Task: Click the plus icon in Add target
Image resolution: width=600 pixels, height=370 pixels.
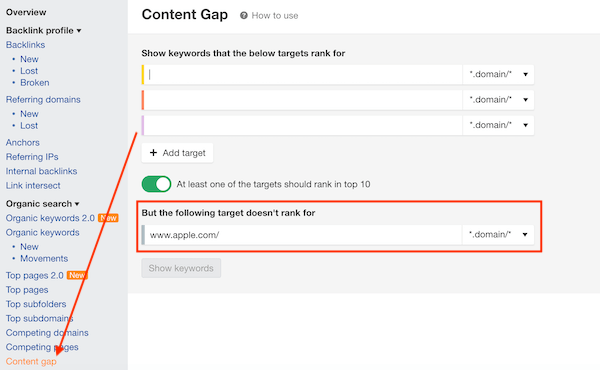Action: pyautogui.click(x=153, y=153)
